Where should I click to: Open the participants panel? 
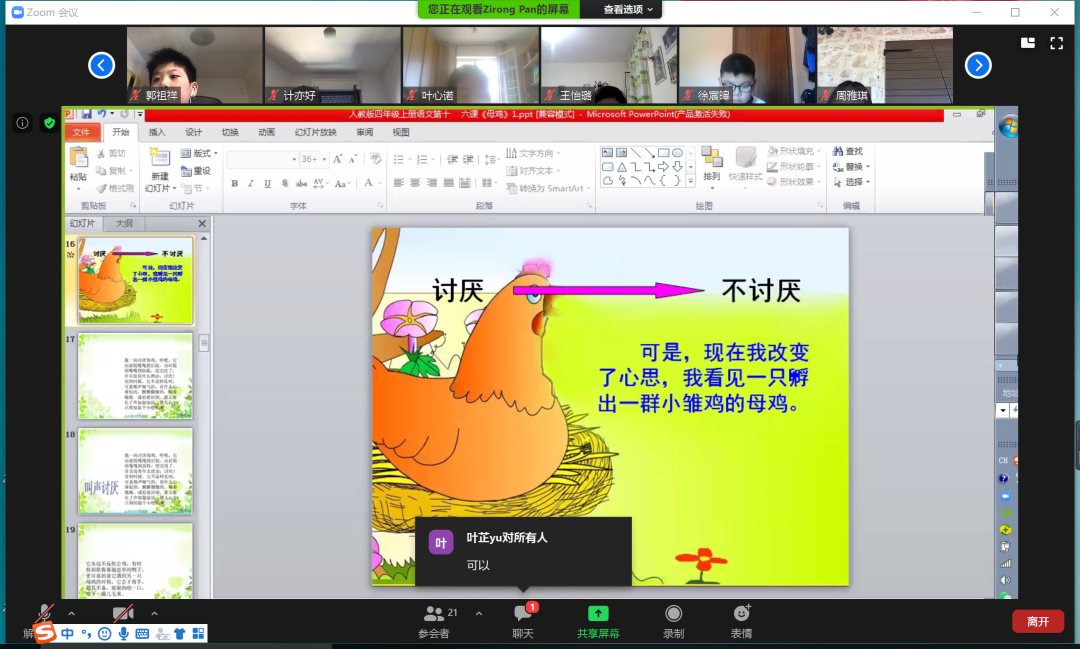click(434, 621)
